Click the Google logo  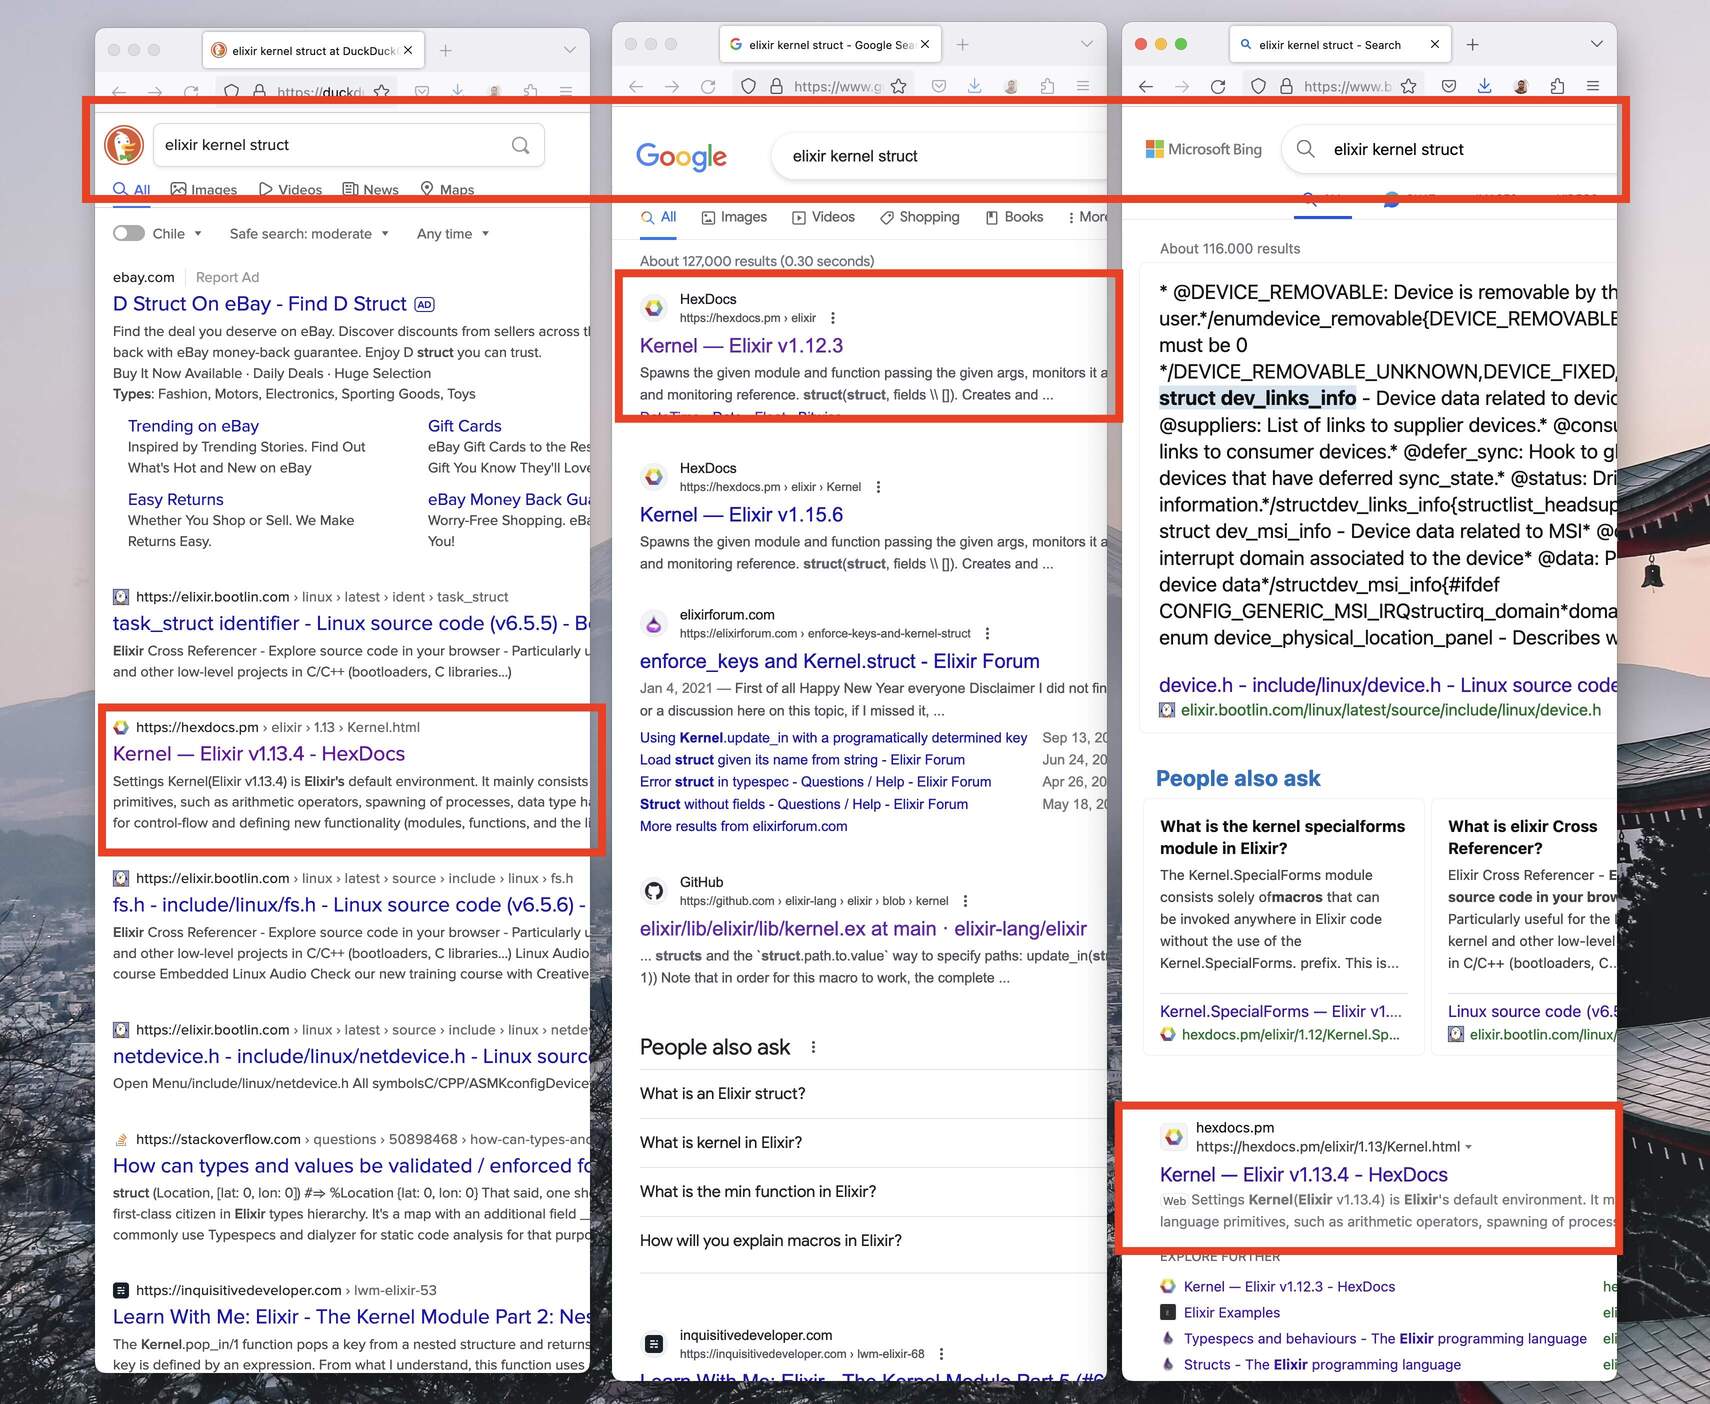[x=681, y=156]
